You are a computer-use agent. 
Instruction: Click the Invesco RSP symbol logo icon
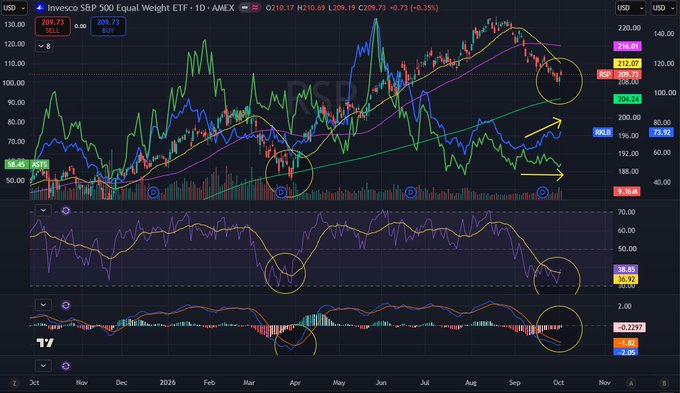point(39,8)
